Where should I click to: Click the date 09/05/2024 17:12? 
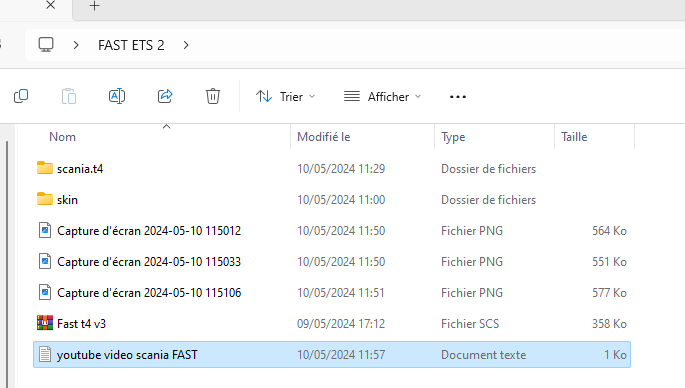[341, 324]
